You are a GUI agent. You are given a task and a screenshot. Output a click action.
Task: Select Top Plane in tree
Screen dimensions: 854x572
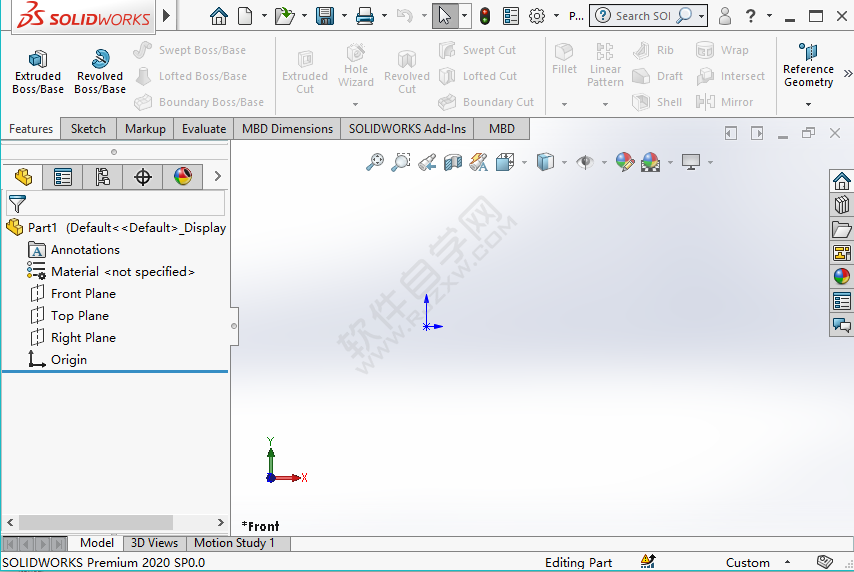70,315
